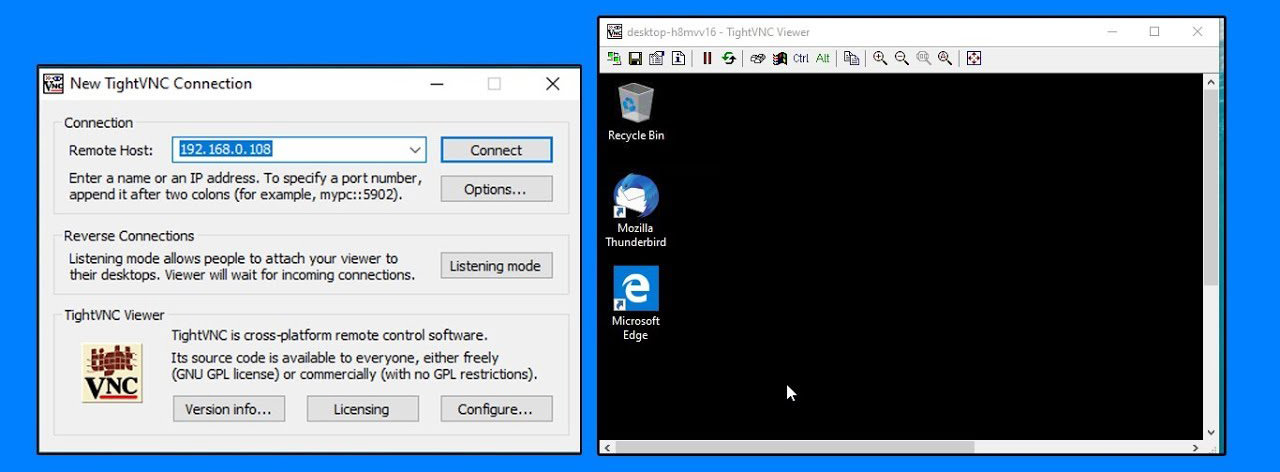This screenshot has width=1280, height=472.
Task: Close the New TightVNC Connection dialog
Action: 552,84
